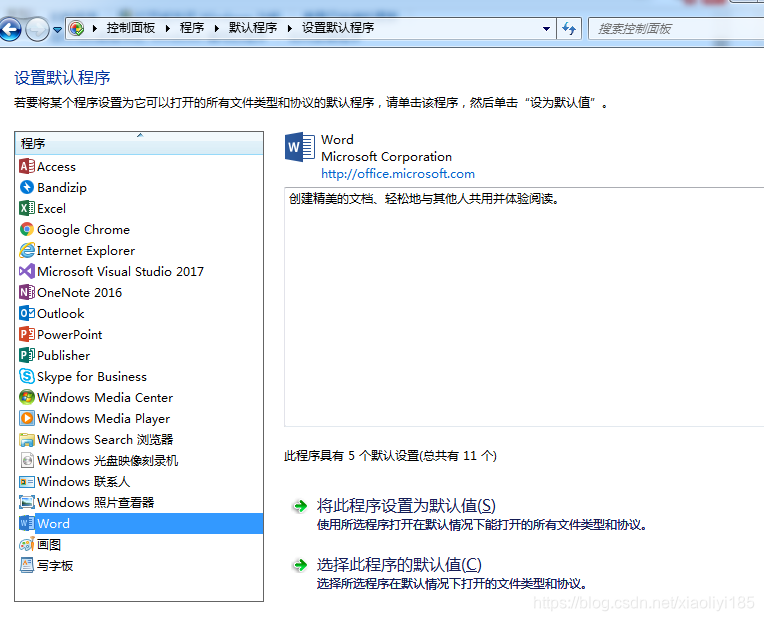This screenshot has height=621, width=764.
Task: Click the 画图 paint icon
Action: tap(27, 545)
